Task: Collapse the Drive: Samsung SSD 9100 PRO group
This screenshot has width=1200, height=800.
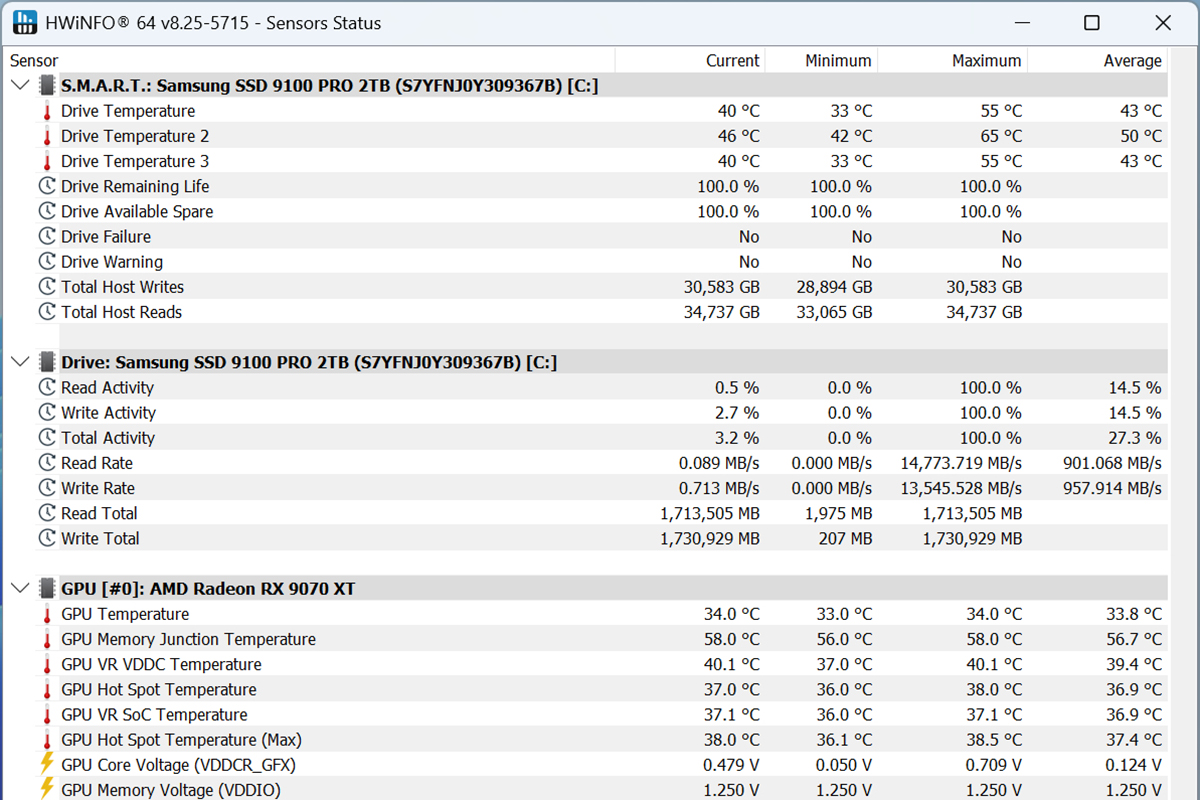Action: (x=19, y=362)
